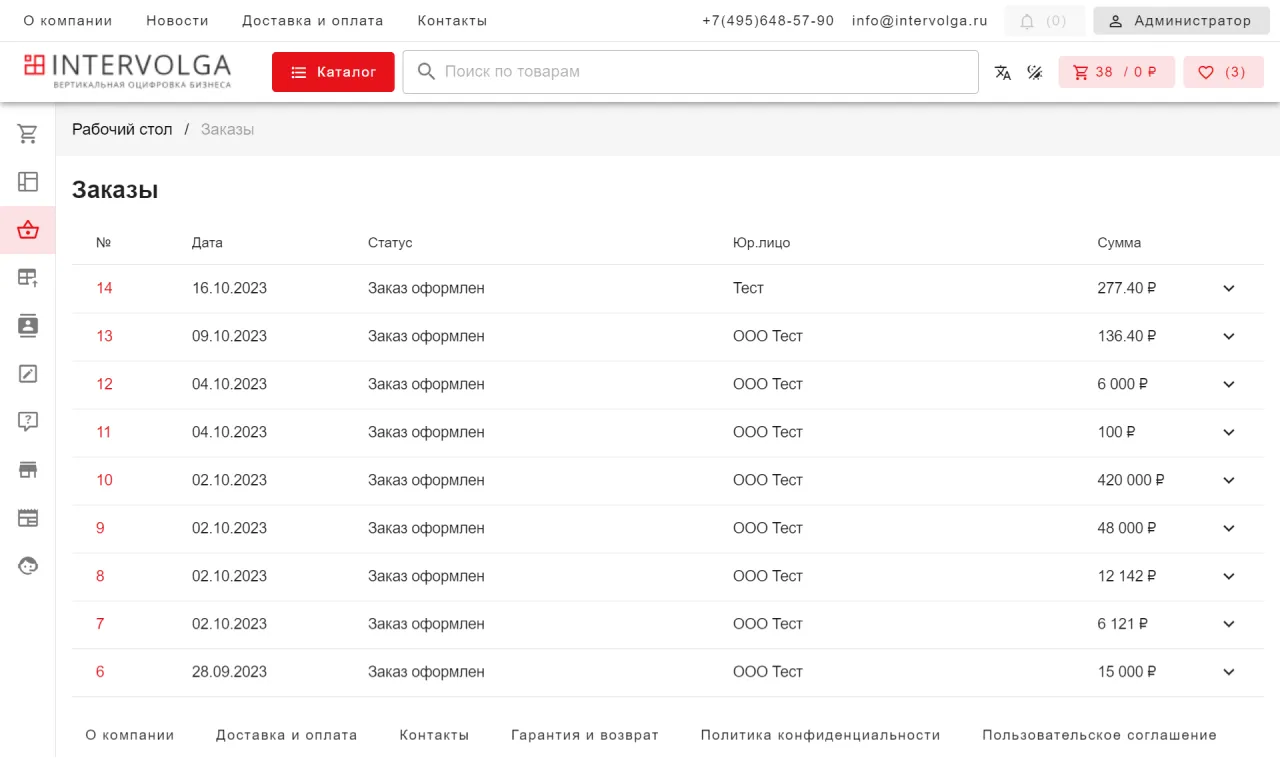
Task: Click the translate language icon
Action: [x=1003, y=72]
